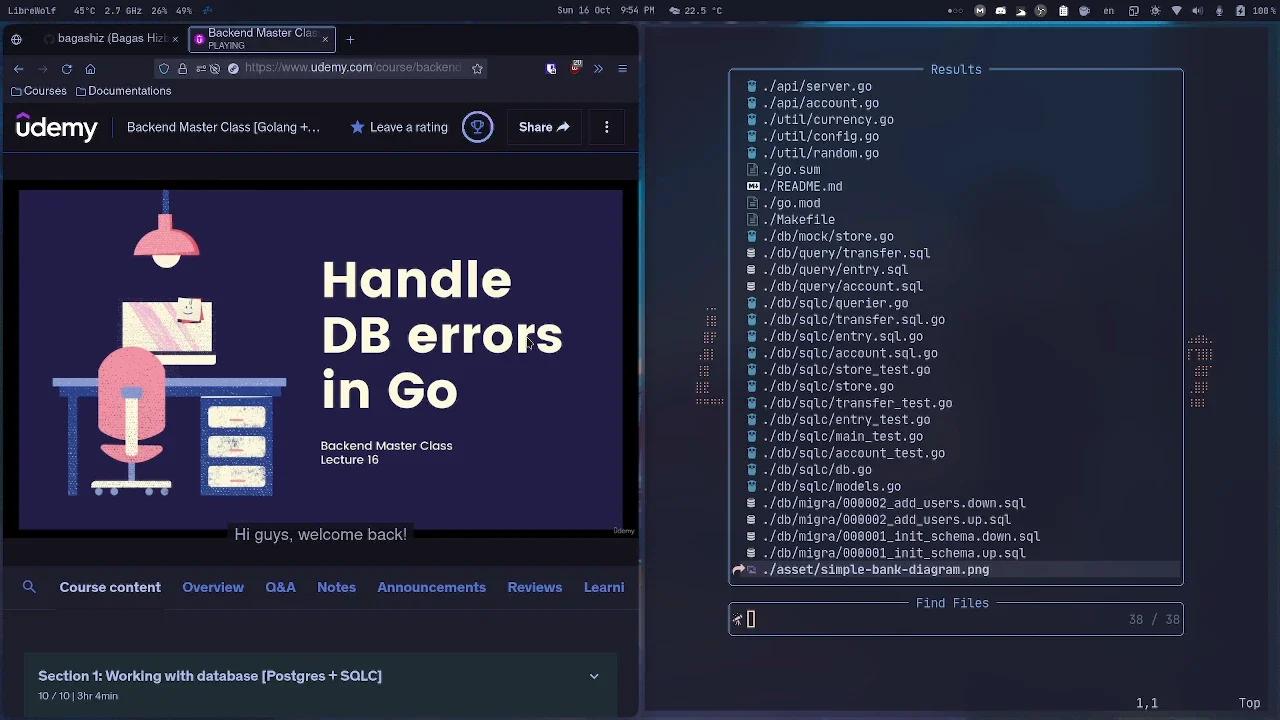Click the uBlock Origin extension icon
The width and height of the screenshot is (1280, 720).
pyautogui.click(x=576, y=69)
